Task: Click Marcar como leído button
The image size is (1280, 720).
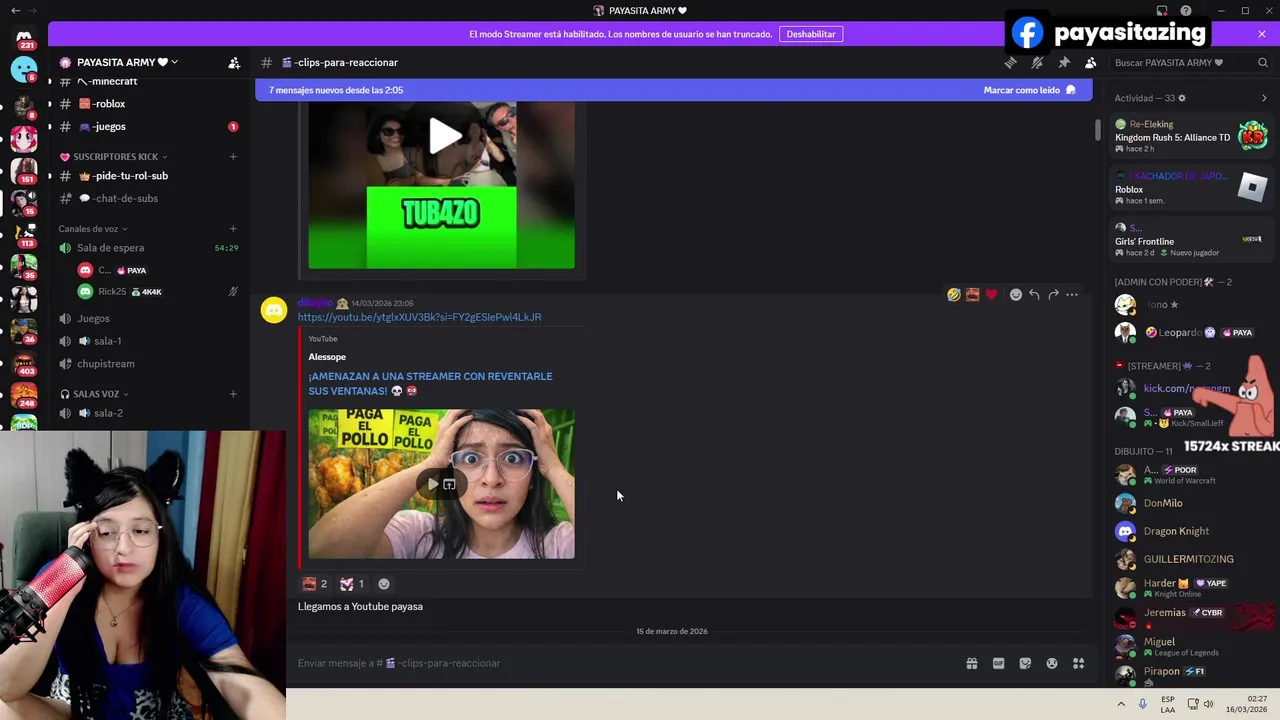Action: (x=1030, y=90)
